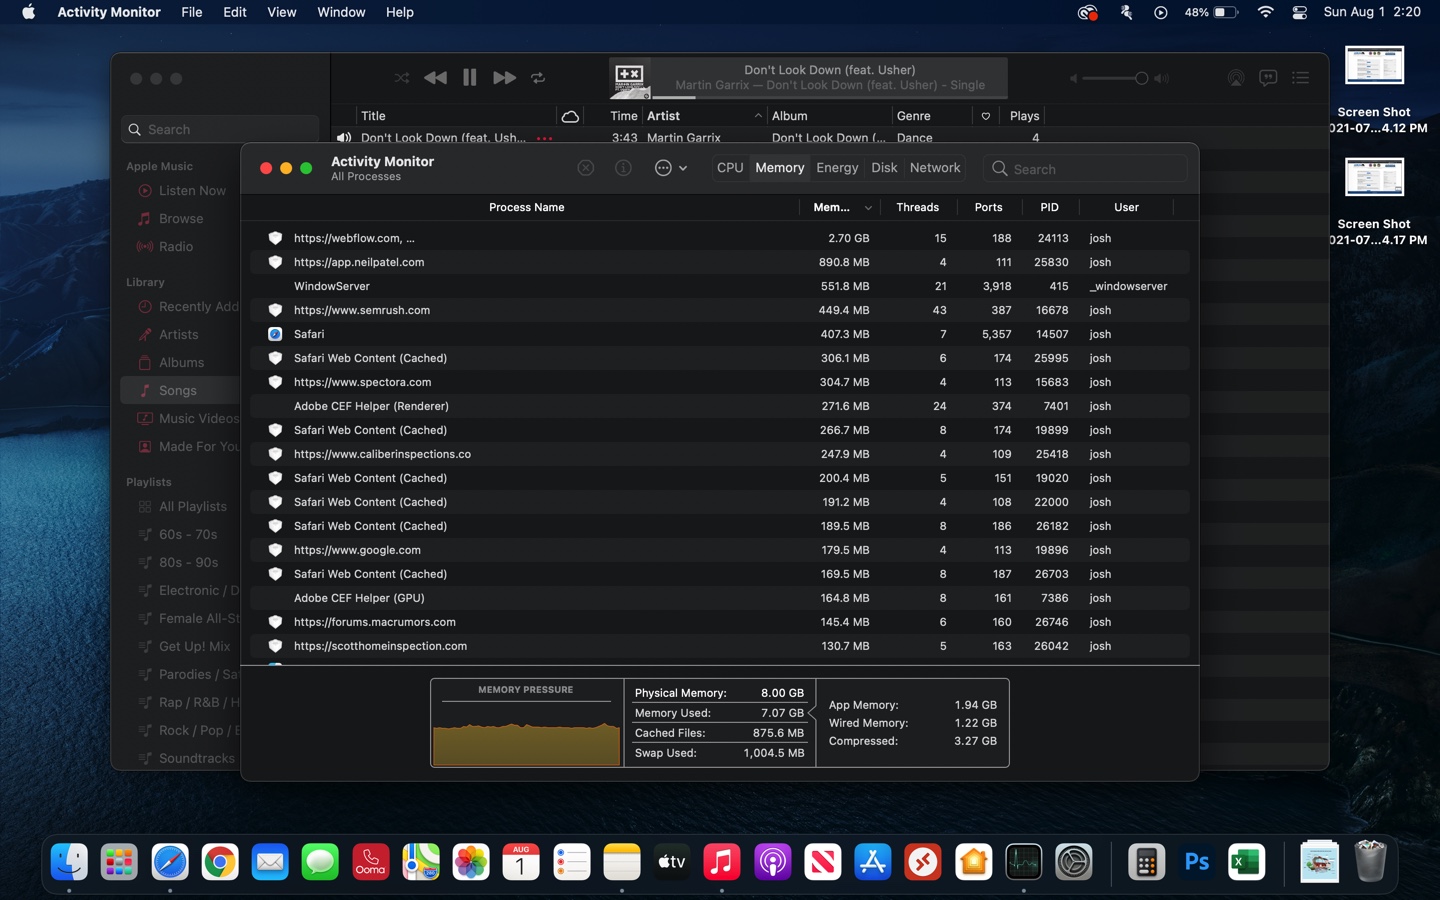Viewport: 1440px width, 900px height.
Task: Switch to the CPU tab
Action: [730, 168]
